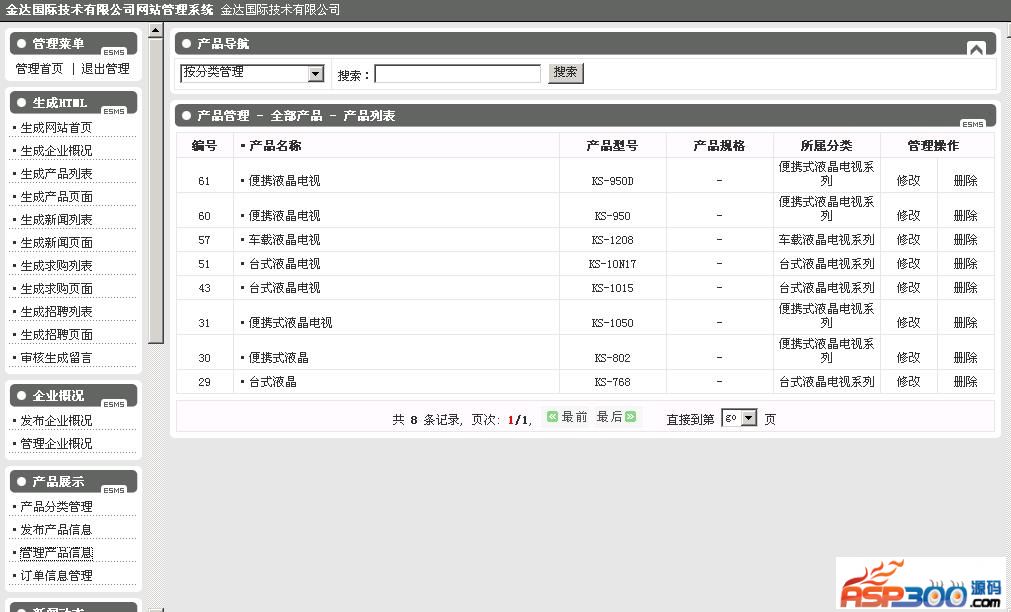Open 车载液晶电视 product name
Image resolution: width=1011 pixels, height=612 pixels.
tap(284, 239)
